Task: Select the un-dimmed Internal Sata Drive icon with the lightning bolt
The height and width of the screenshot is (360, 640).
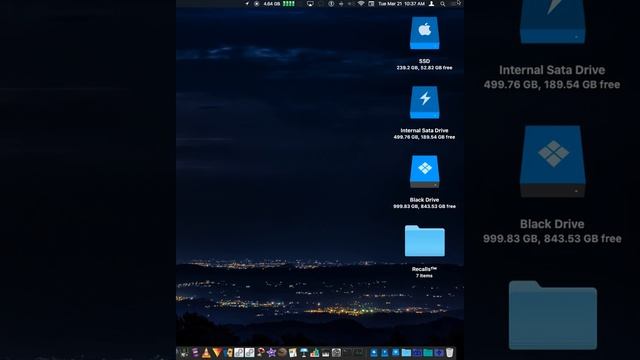Action: (x=424, y=102)
